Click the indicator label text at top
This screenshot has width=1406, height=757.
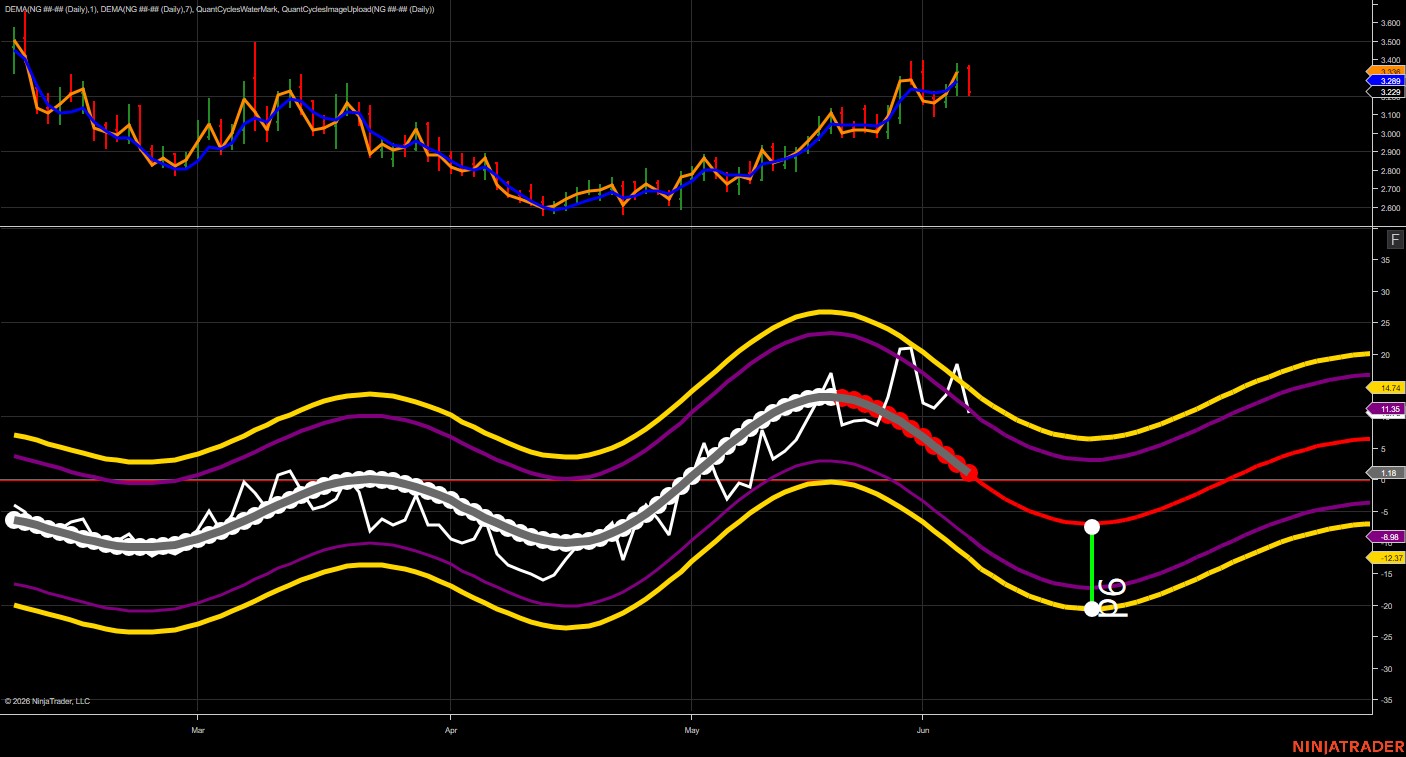pyautogui.click(x=220, y=9)
